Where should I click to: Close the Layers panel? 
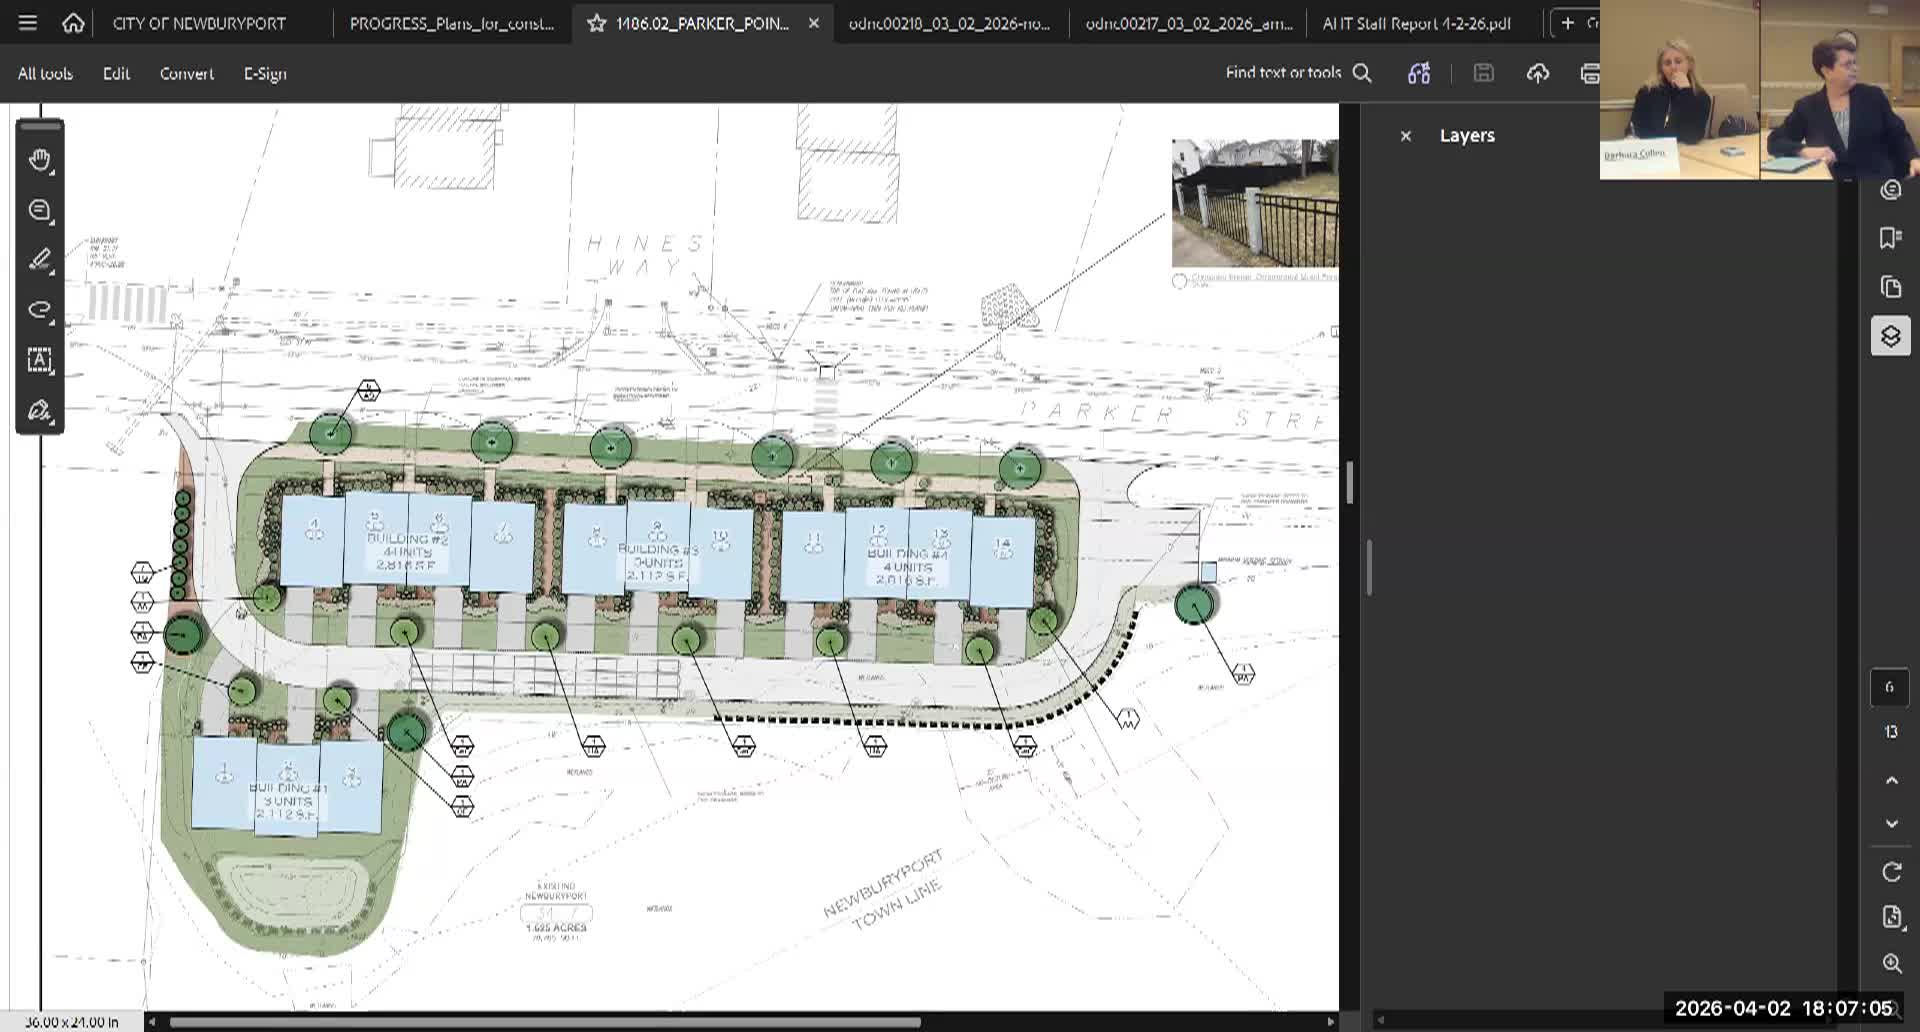1405,135
